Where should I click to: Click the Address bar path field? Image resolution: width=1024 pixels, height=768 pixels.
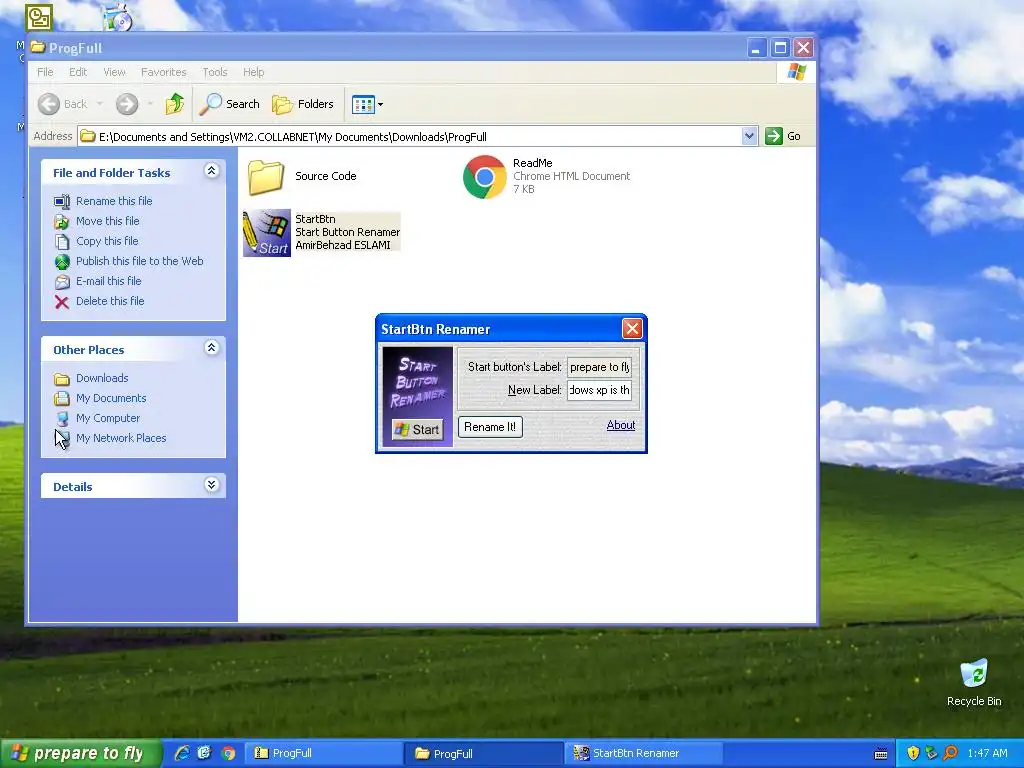click(418, 136)
